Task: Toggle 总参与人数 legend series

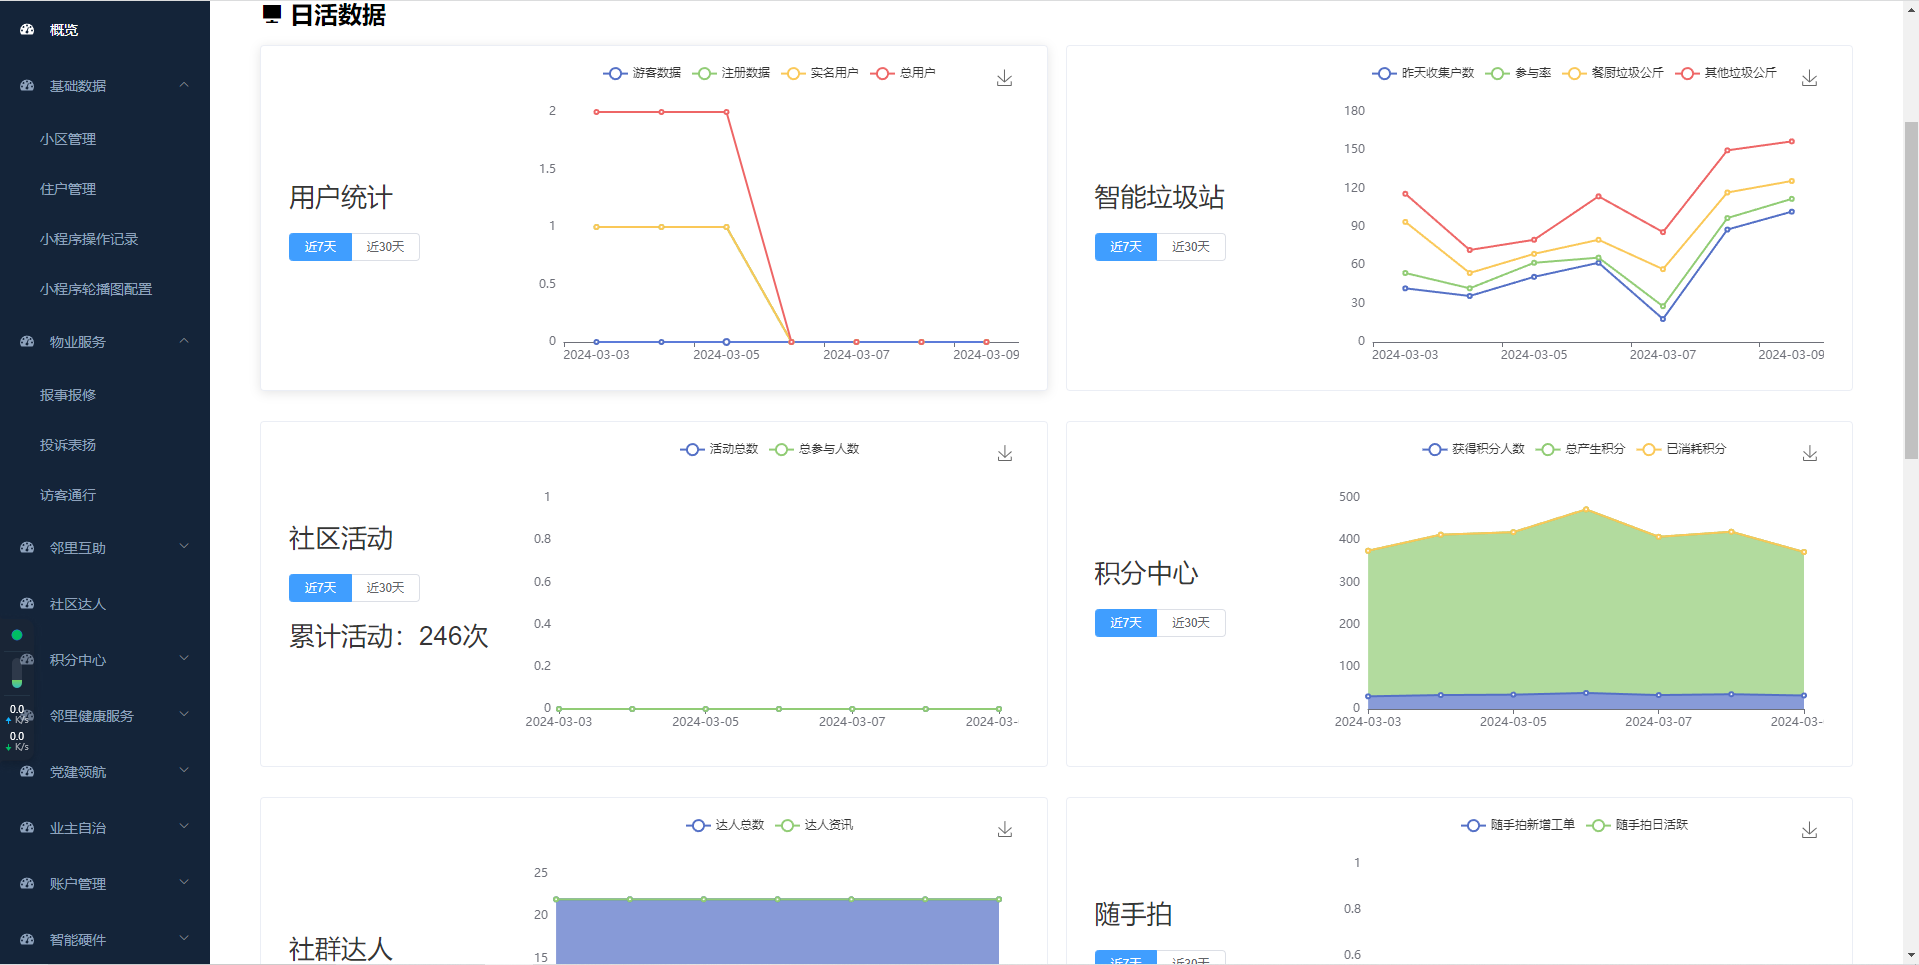Action: pyautogui.click(x=814, y=449)
